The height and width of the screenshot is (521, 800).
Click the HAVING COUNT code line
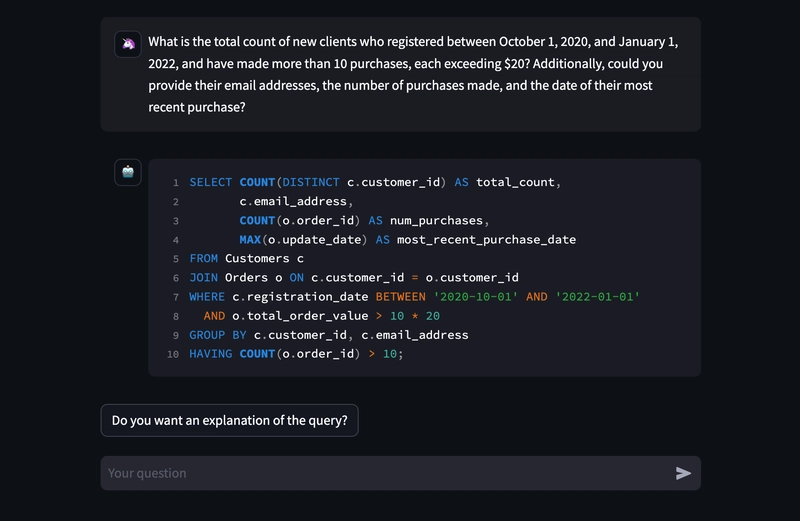tap(296, 354)
